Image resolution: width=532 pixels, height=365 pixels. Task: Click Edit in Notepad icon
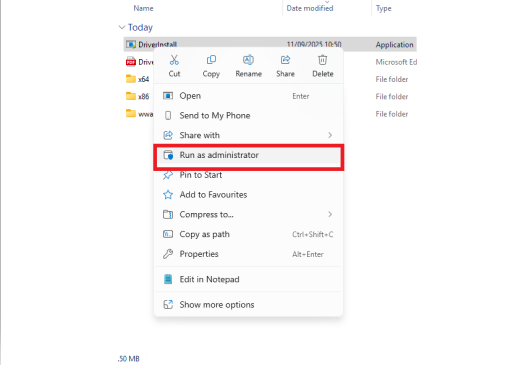coord(168,279)
